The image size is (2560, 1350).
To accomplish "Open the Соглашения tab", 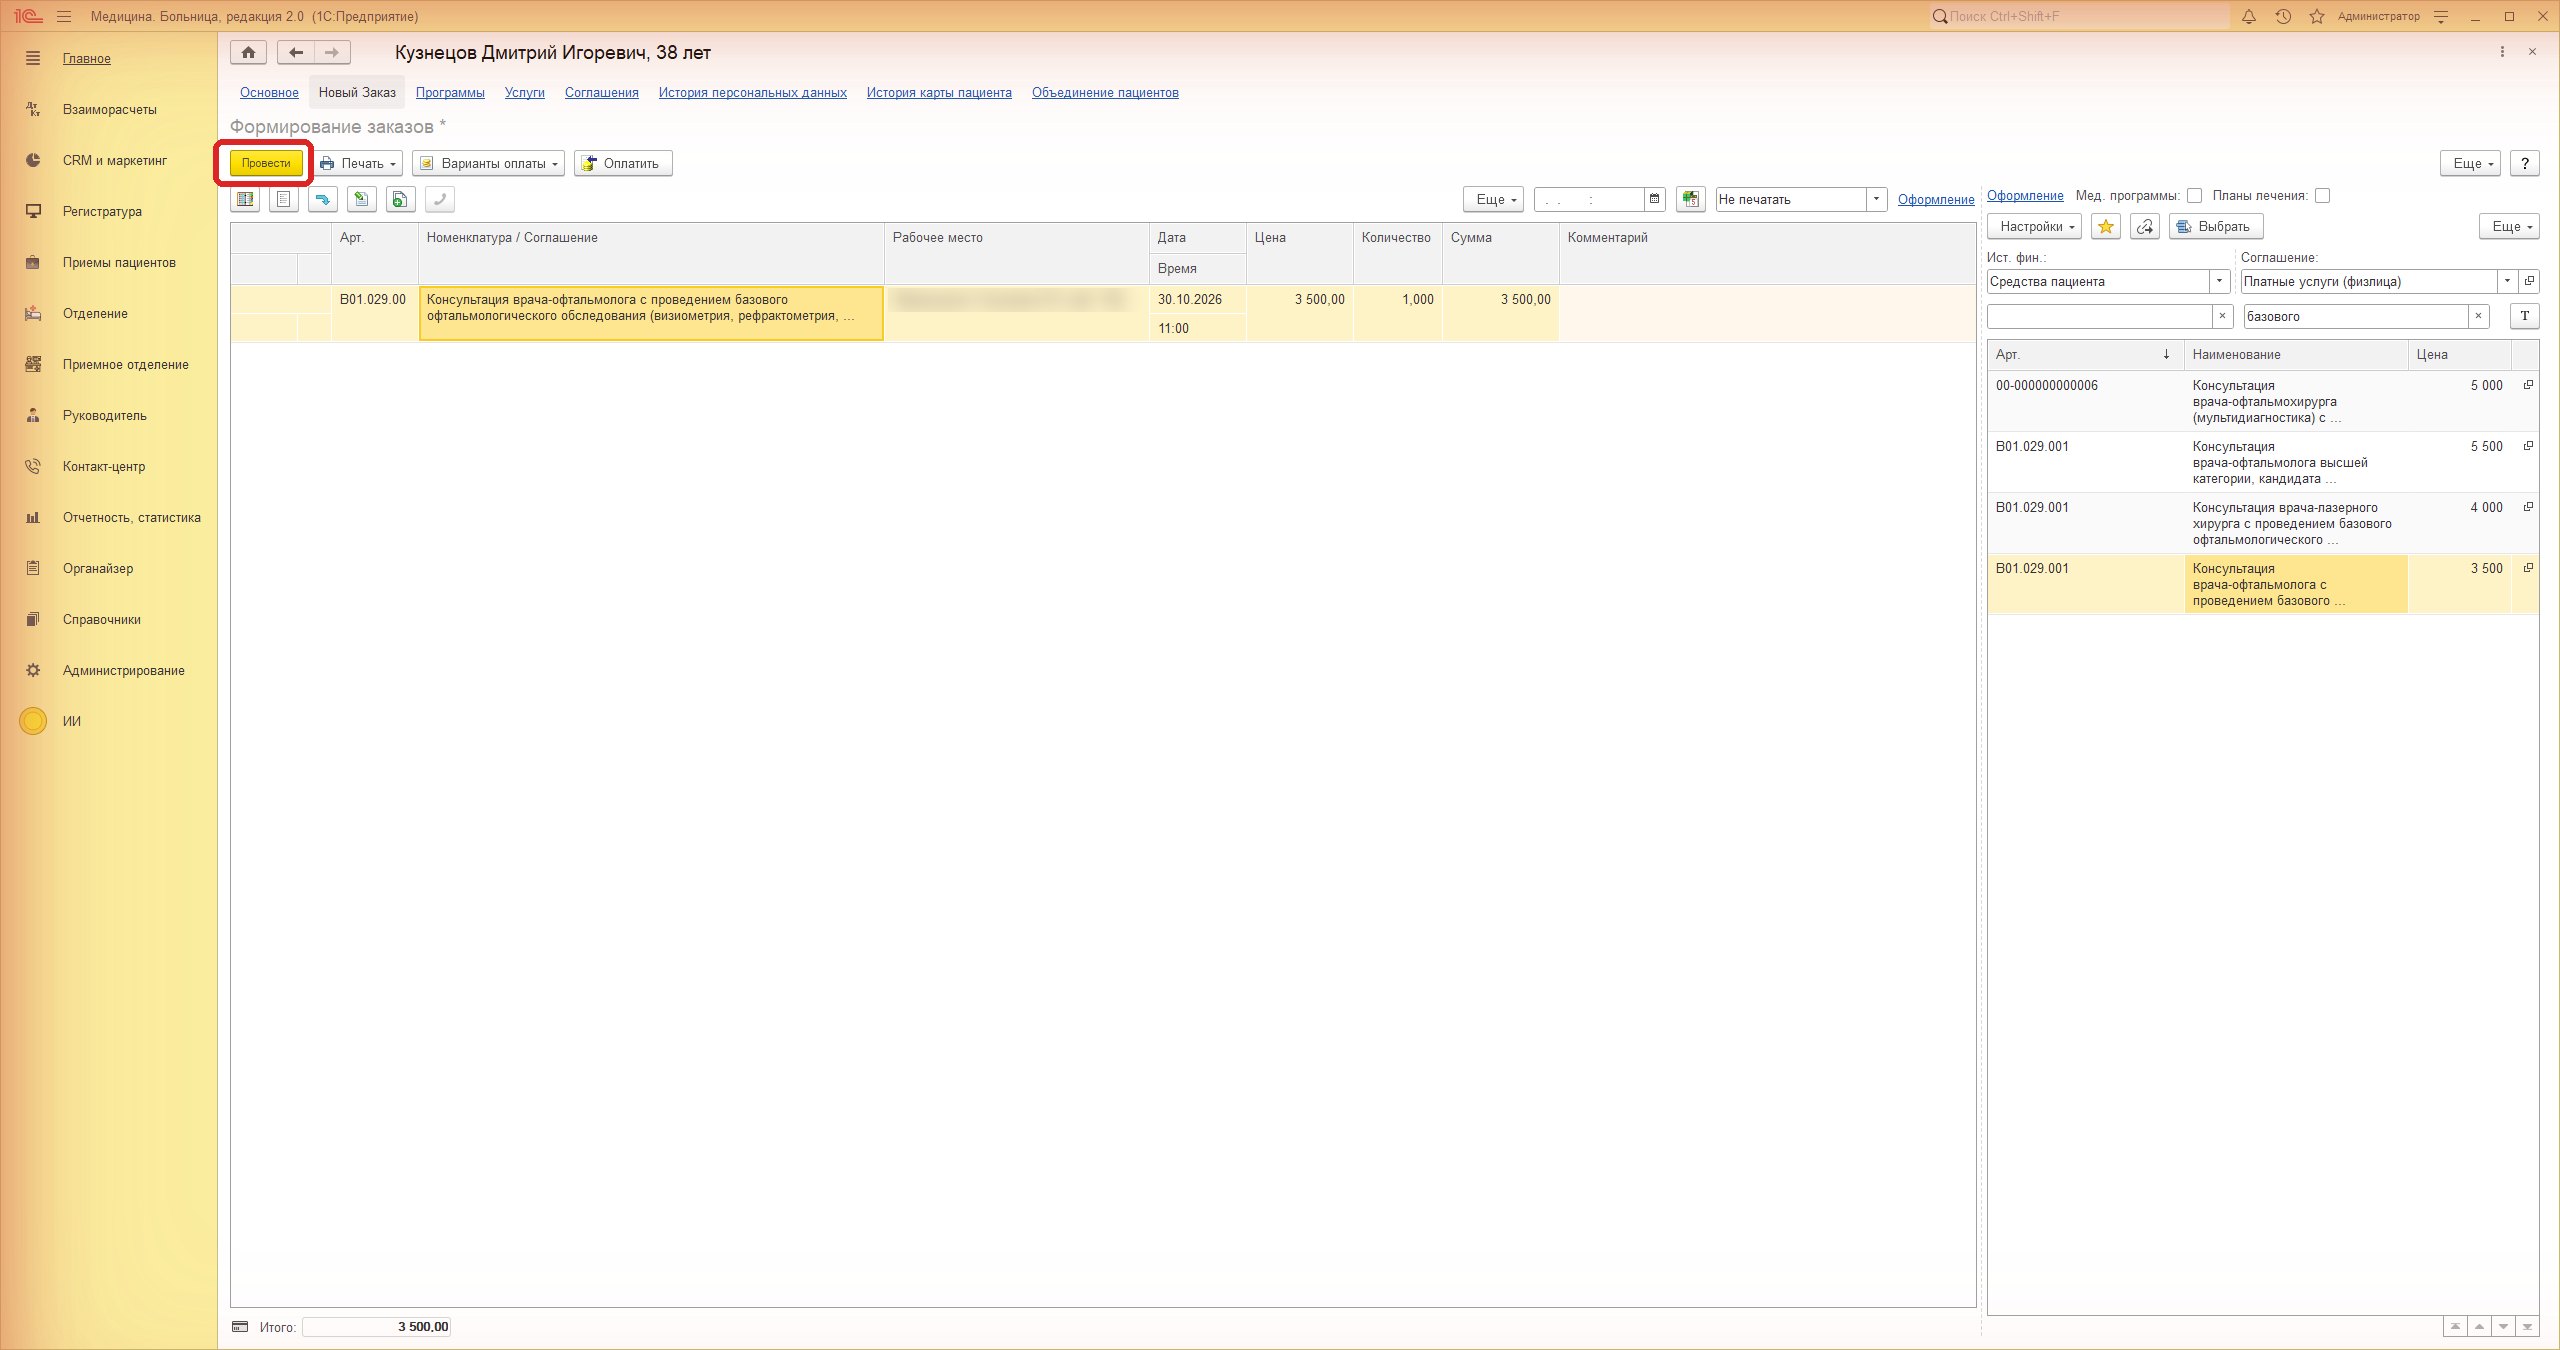I will tap(602, 93).
